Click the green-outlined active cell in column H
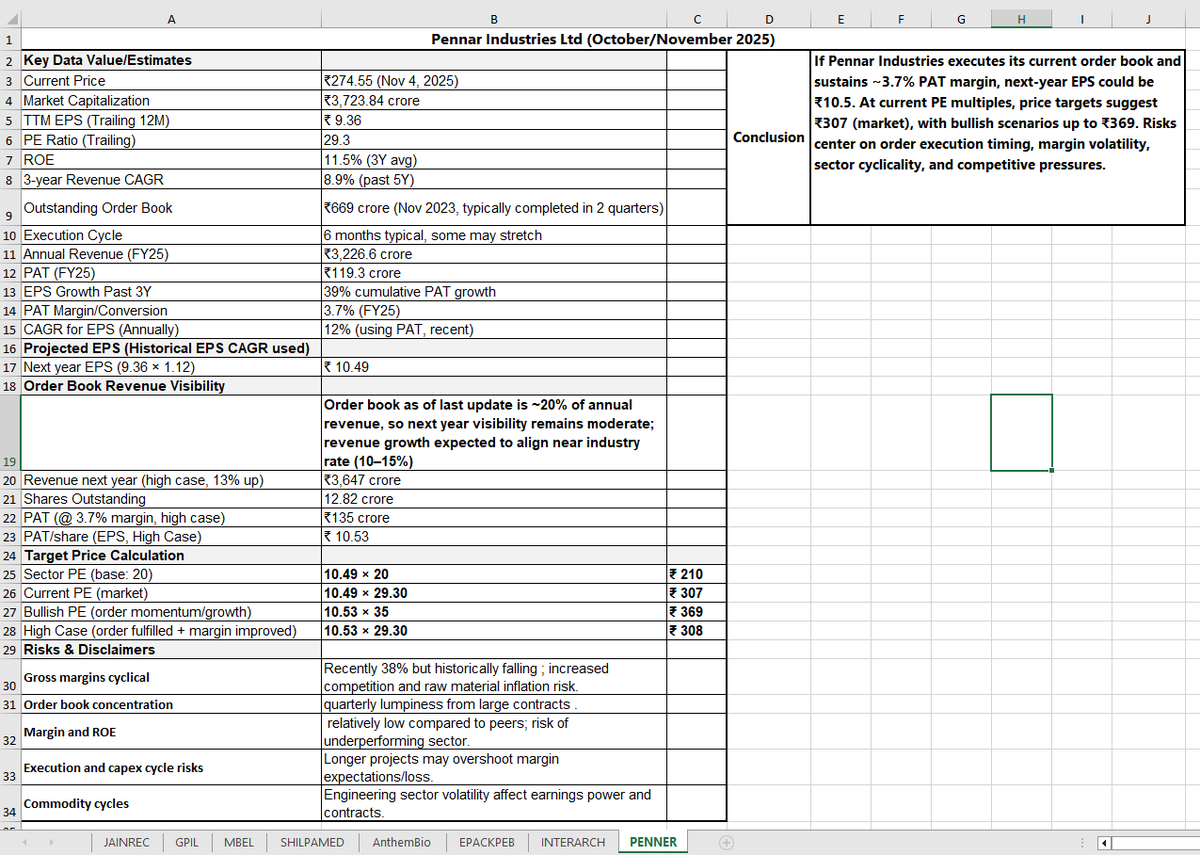Screen dimensions: 1200x855 (1021, 433)
